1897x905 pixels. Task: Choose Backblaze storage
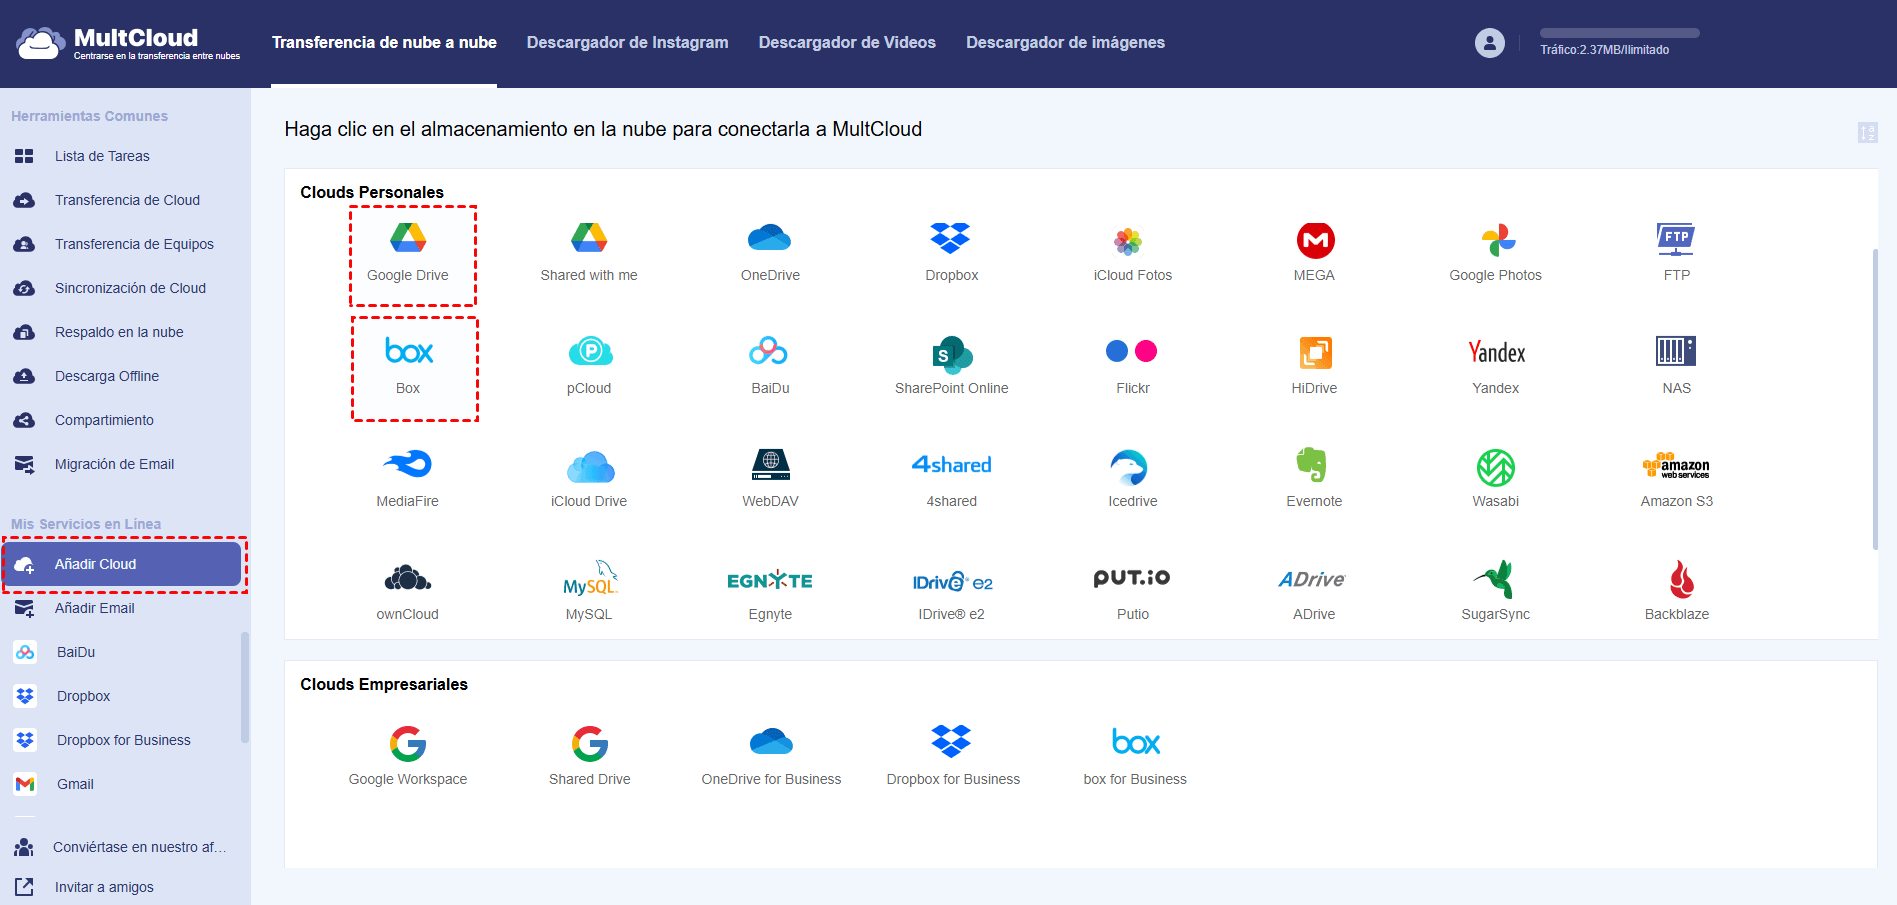(x=1677, y=592)
